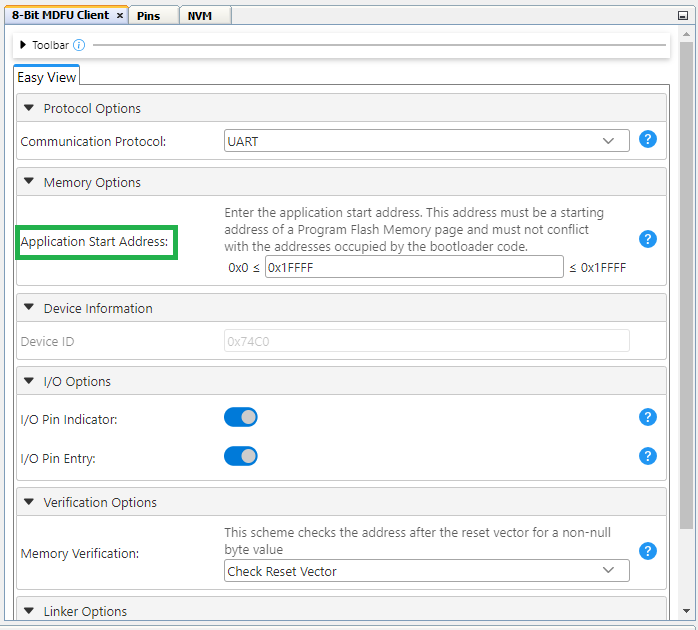The width and height of the screenshot is (698, 630).
Task: Select the Easy View tab
Action: tap(47, 77)
